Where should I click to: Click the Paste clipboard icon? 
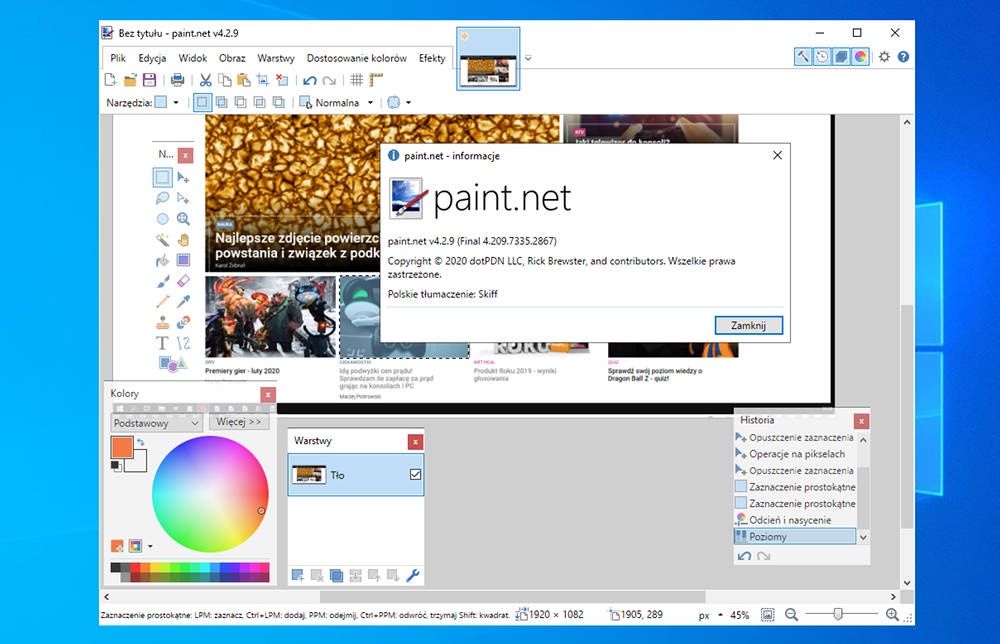(244, 80)
